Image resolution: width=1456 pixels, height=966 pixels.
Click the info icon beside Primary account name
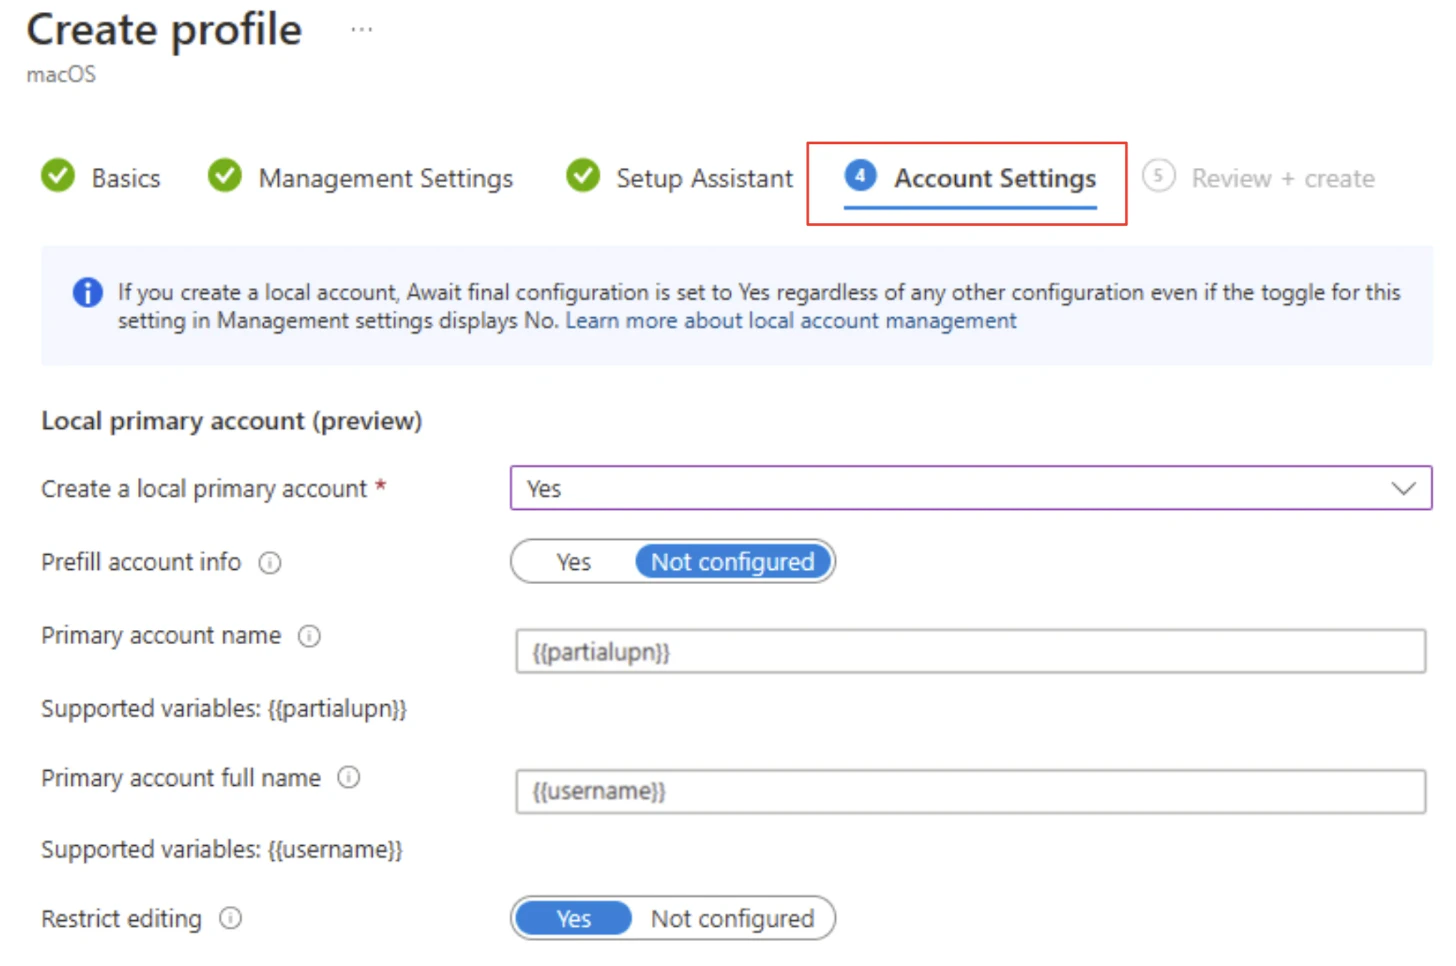310,636
